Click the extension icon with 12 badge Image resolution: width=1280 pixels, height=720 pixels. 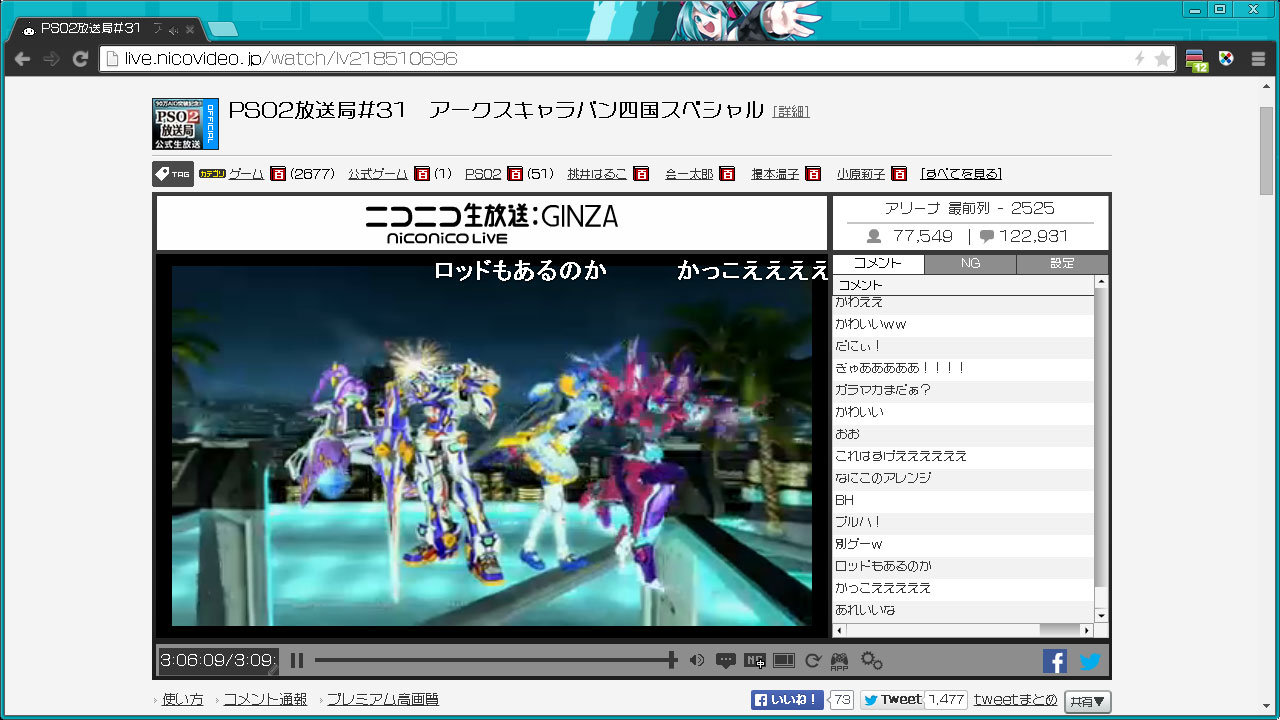[1197, 60]
